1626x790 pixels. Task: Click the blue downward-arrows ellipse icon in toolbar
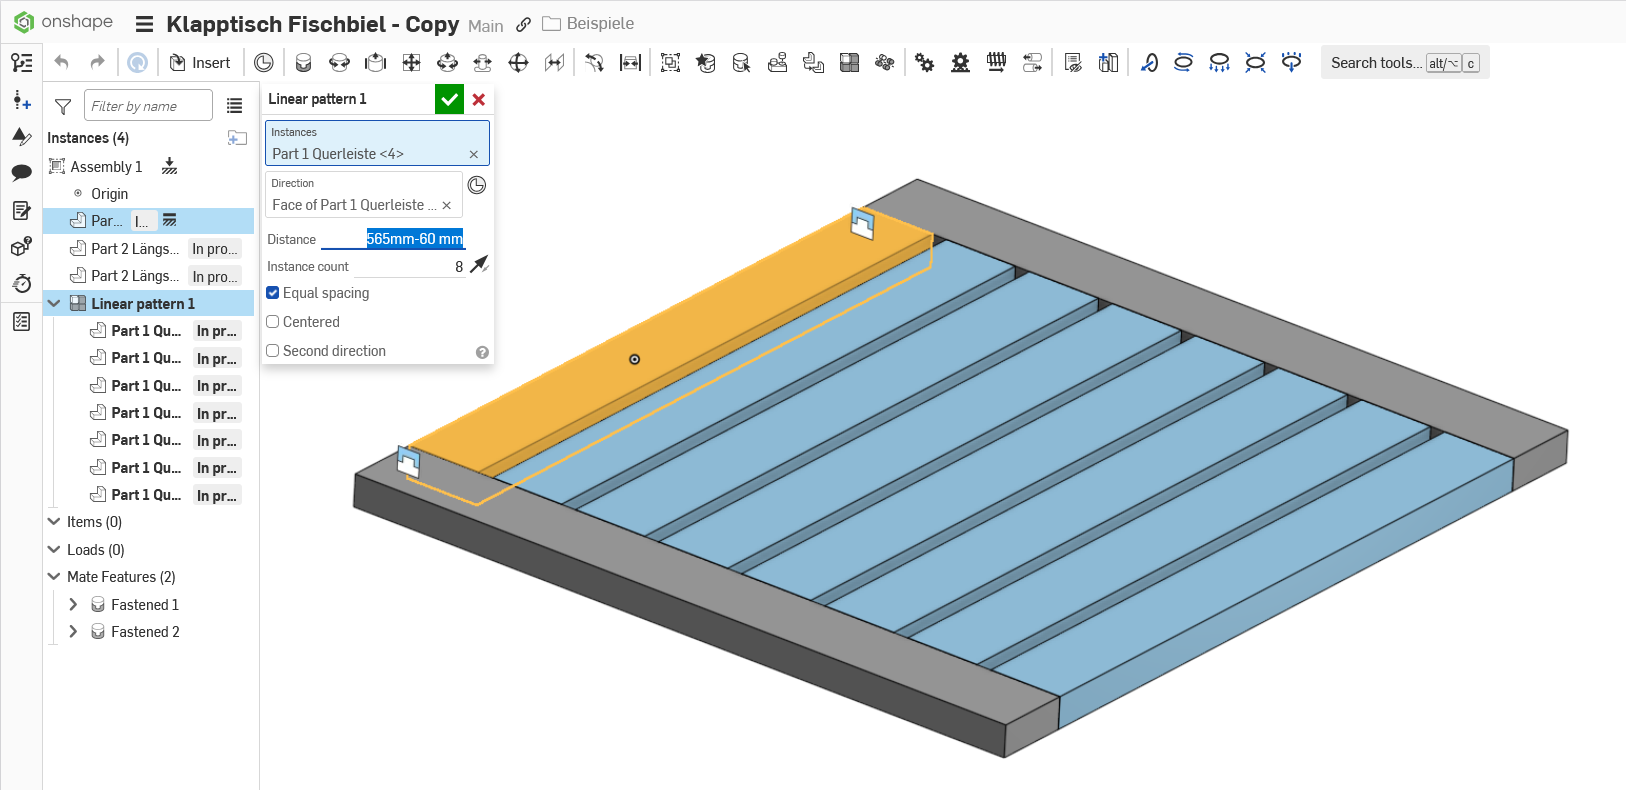[x=1219, y=62]
